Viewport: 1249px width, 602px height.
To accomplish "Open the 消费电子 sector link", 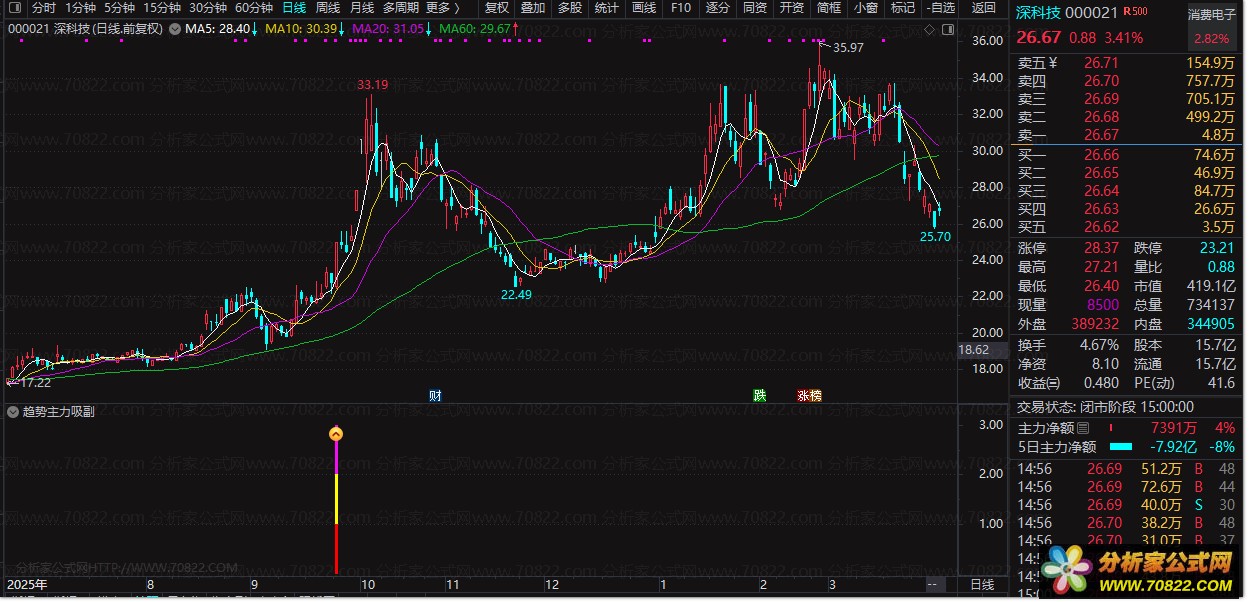I will (1211, 15).
